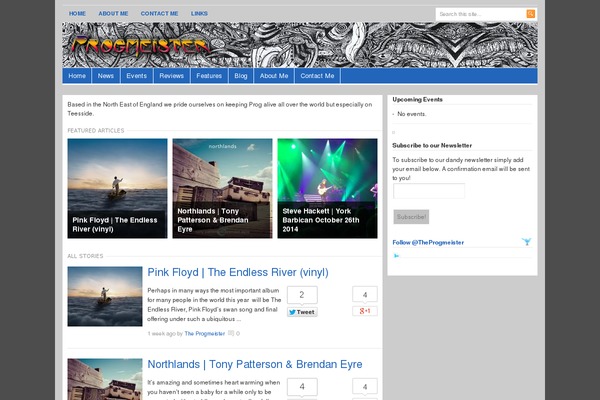Click the ALL STORIES label
This screenshot has height=400, width=600.
pos(85,256)
